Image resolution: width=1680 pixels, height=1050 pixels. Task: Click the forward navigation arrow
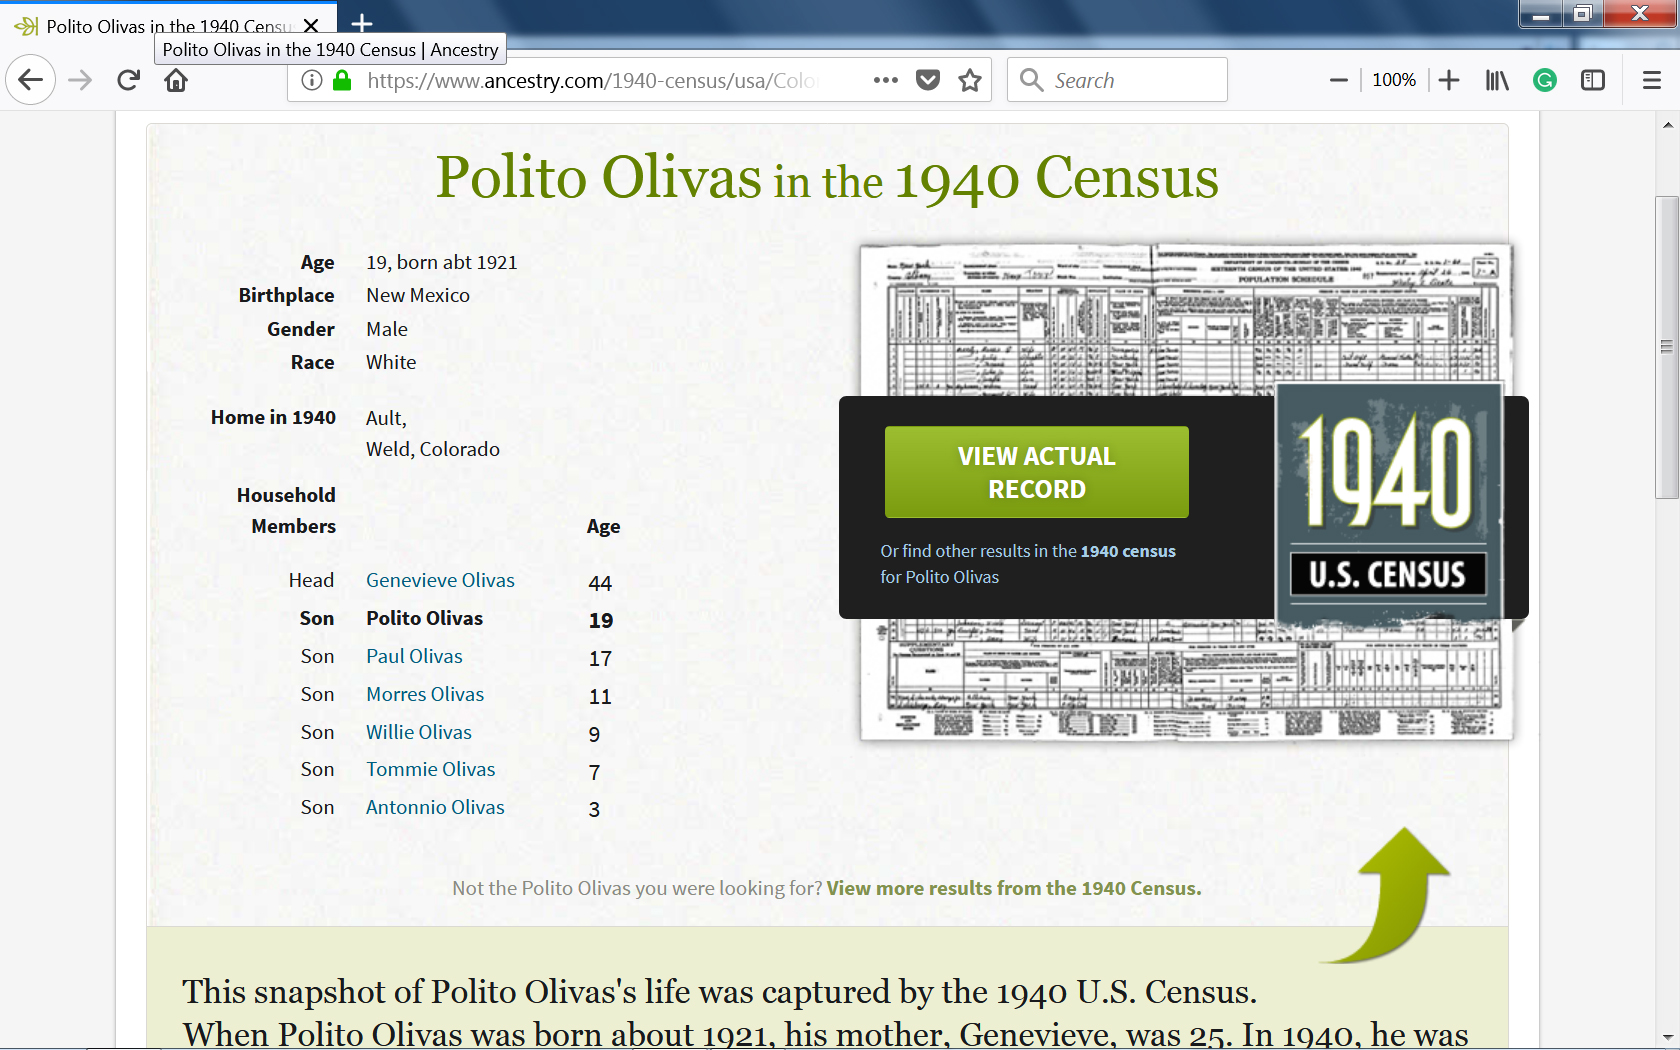pos(80,80)
